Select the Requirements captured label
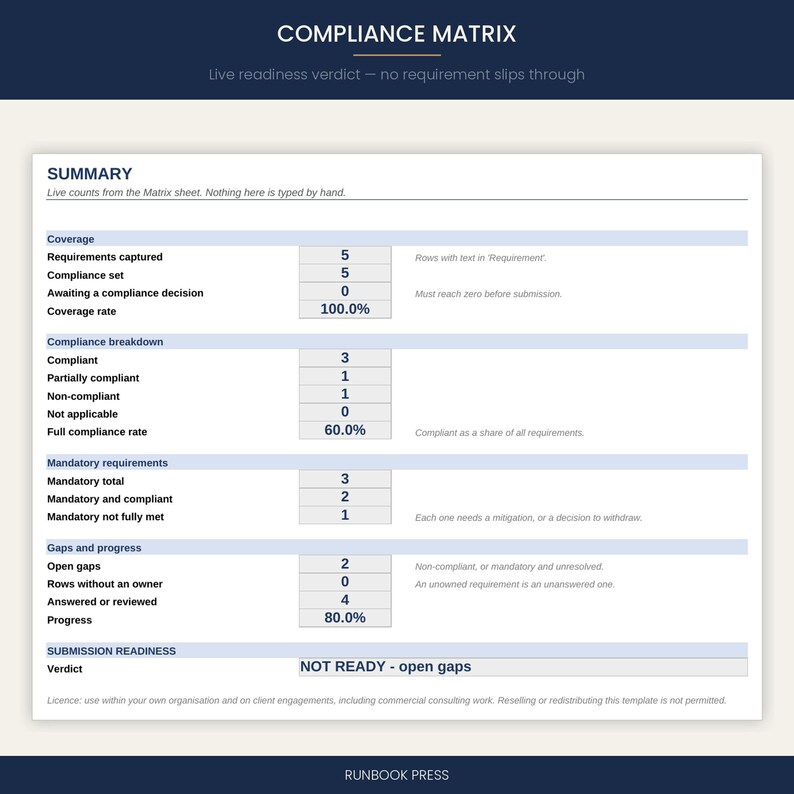794x794 pixels. 105,257
